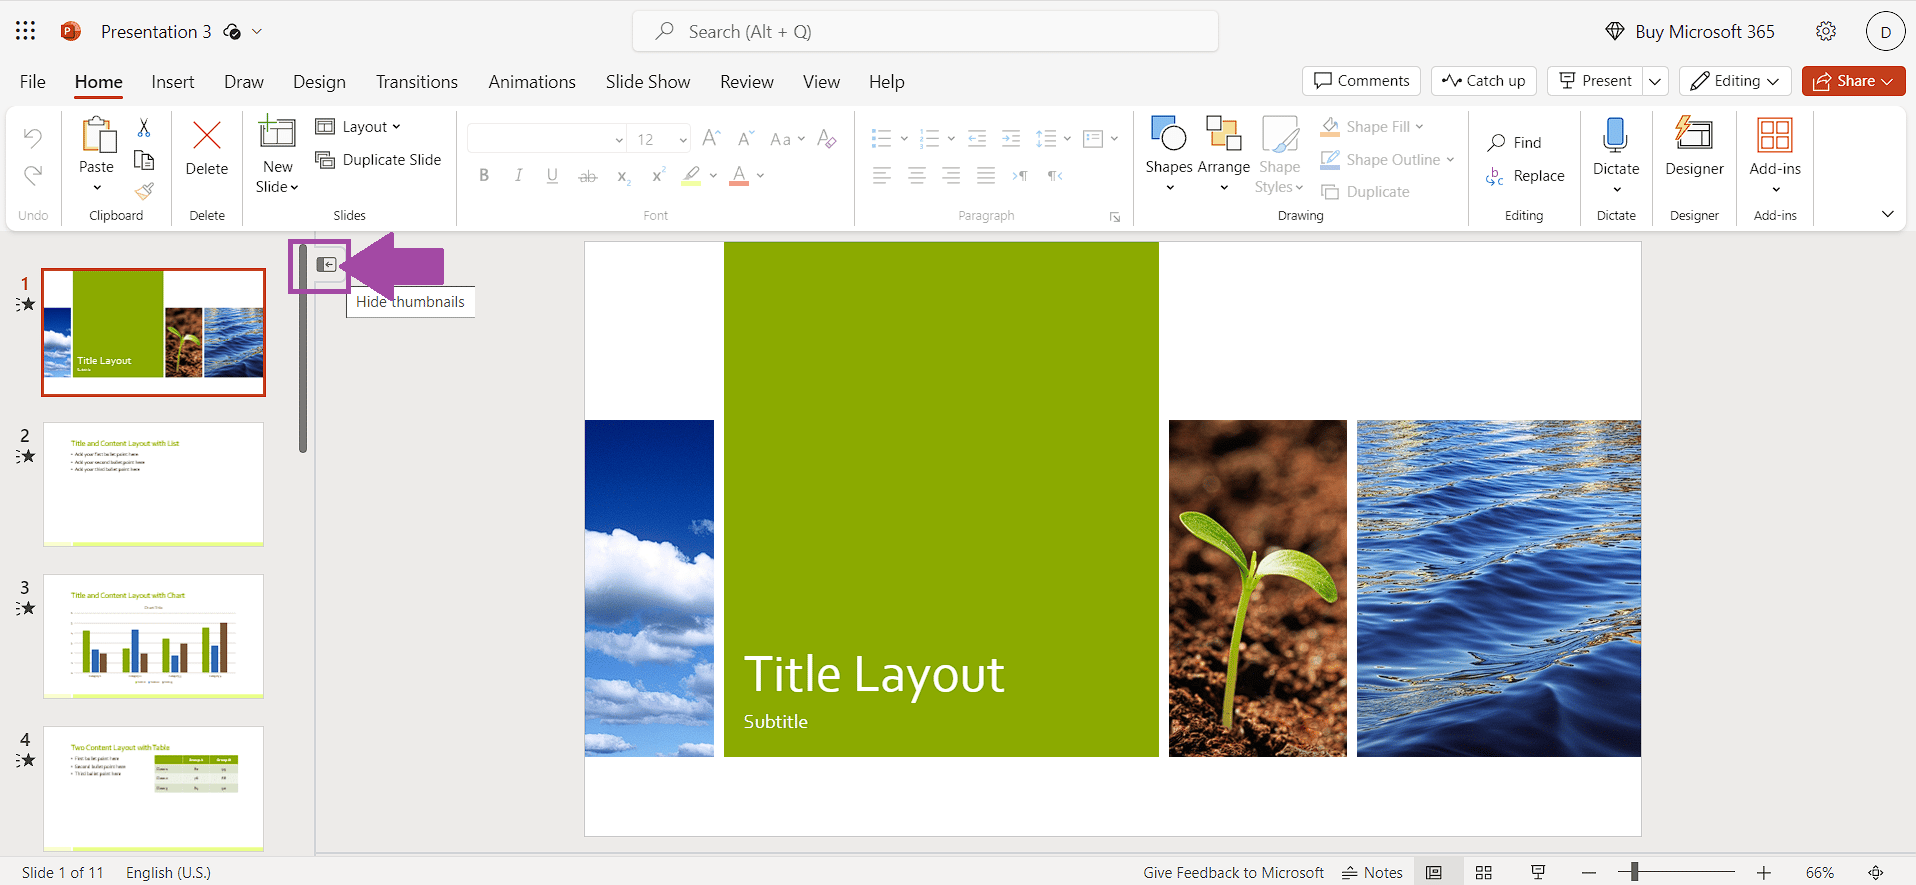Click the Catch up button
1916x885 pixels.
pyautogui.click(x=1484, y=81)
